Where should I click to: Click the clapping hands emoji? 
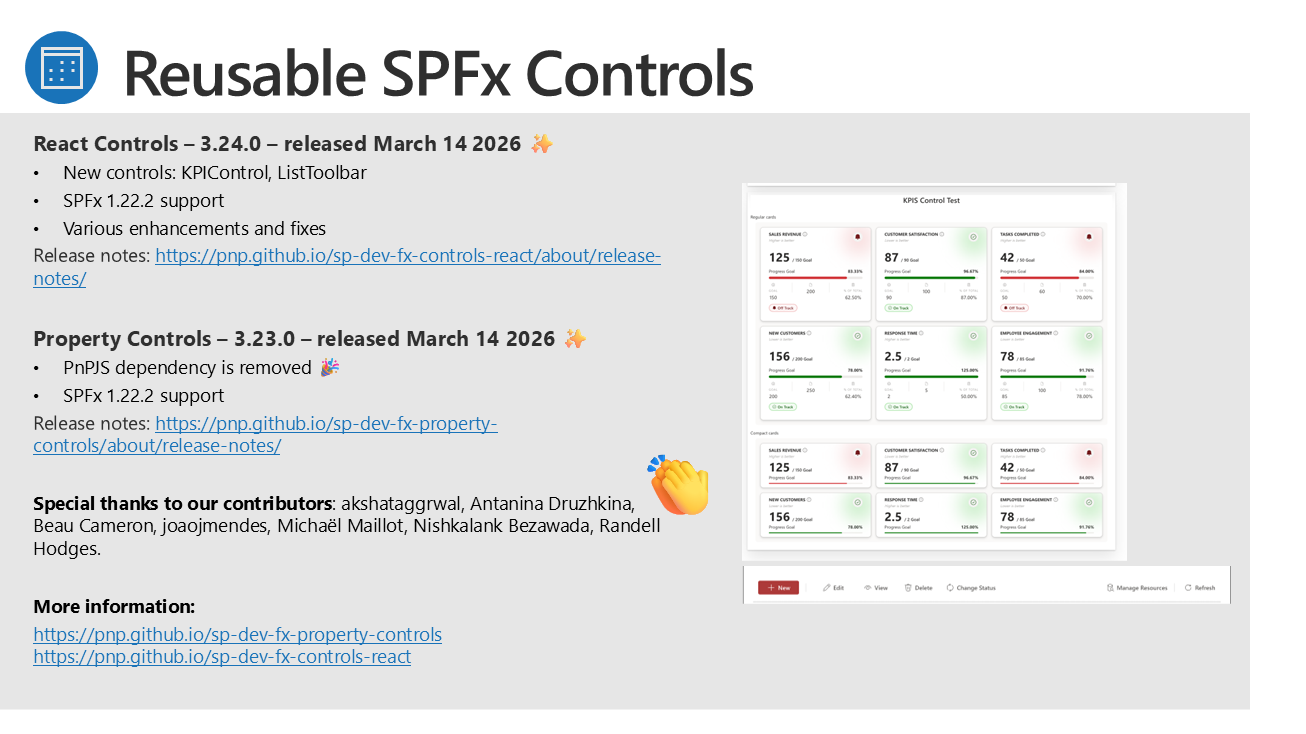(x=679, y=486)
